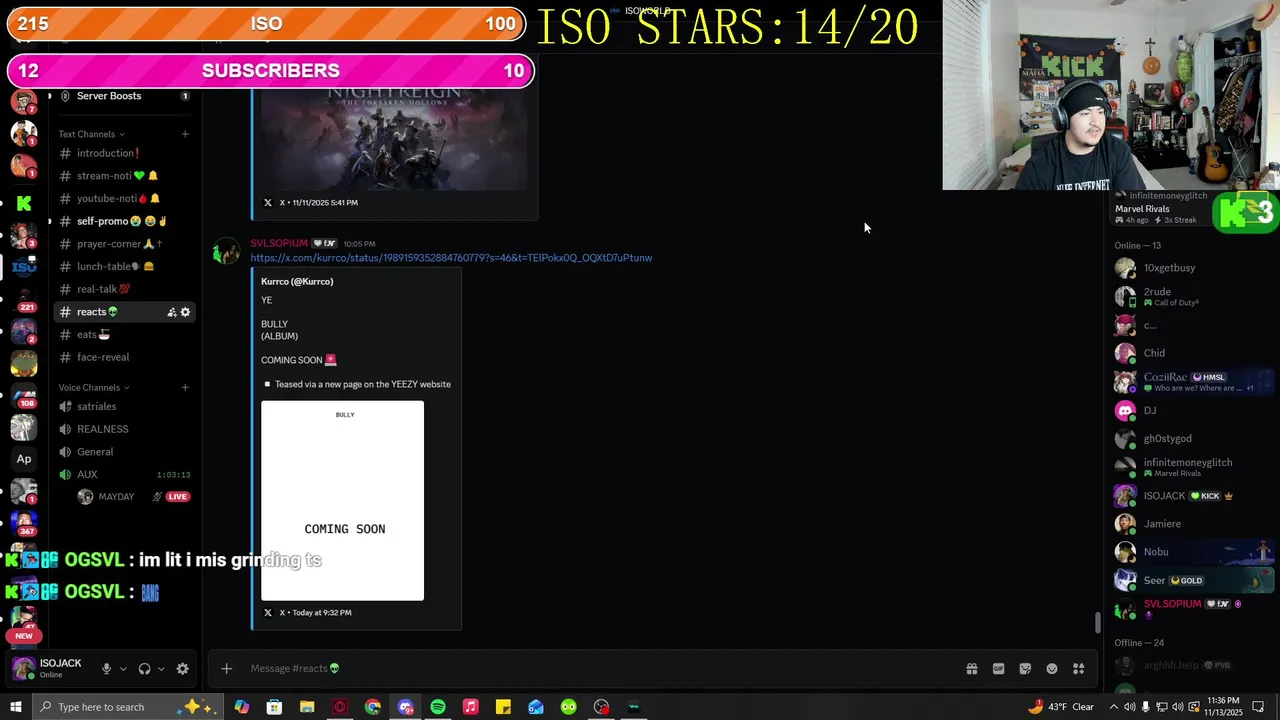This screenshot has width=1280, height=720.
Task: Click MAYDAY user in AUX voice channel
Action: click(x=115, y=497)
